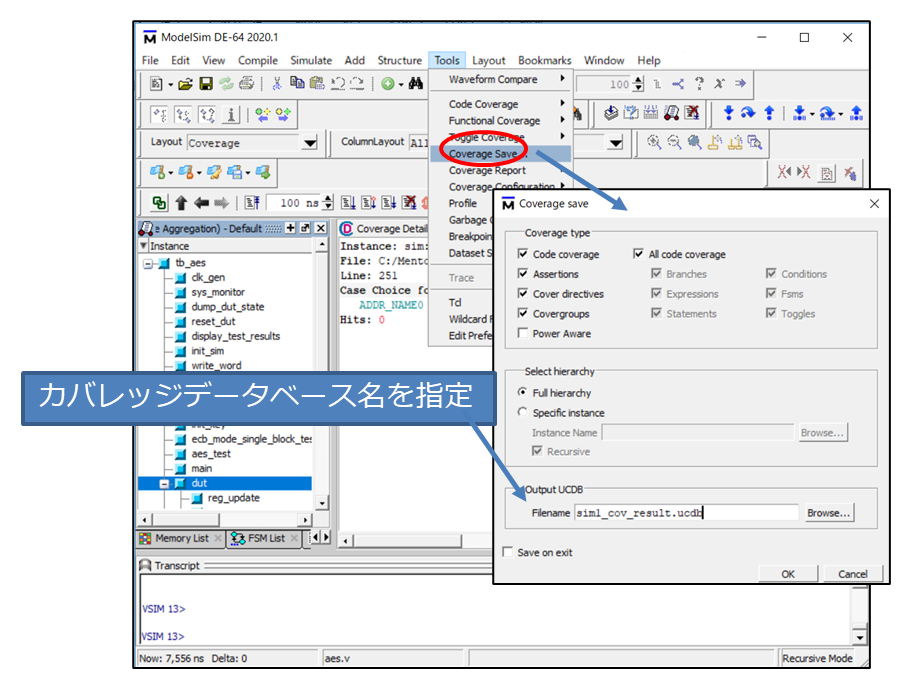Open the dropdown arrow right of ColumnLayout

[x=616, y=142]
